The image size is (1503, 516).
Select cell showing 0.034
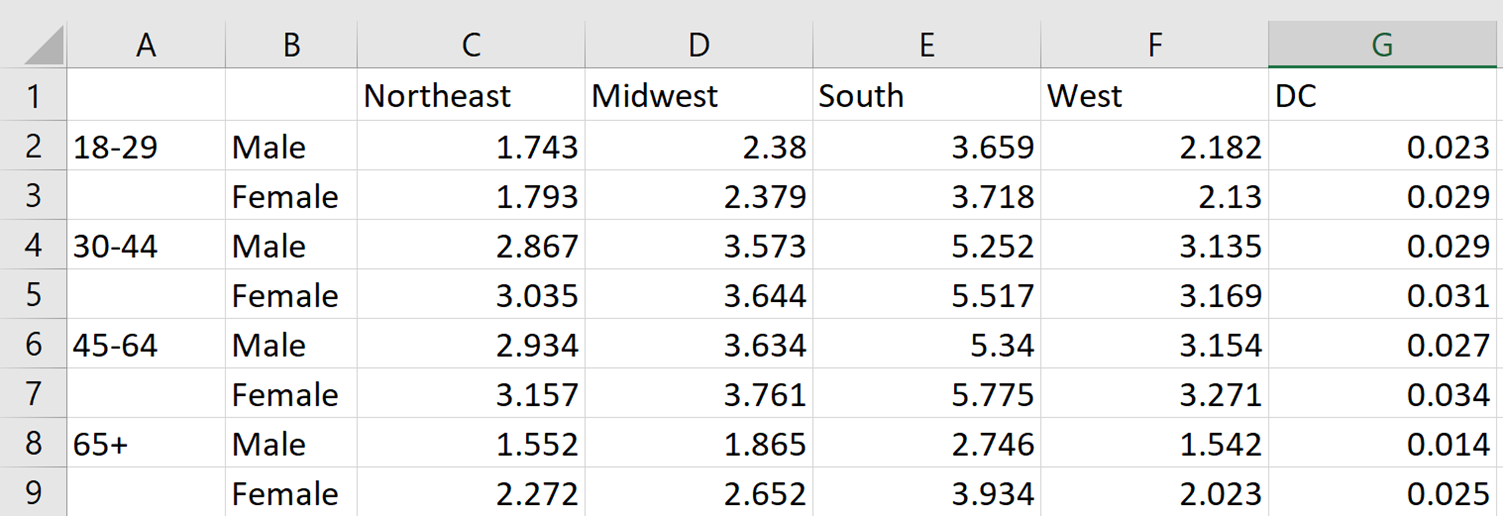click(x=1384, y=394)
